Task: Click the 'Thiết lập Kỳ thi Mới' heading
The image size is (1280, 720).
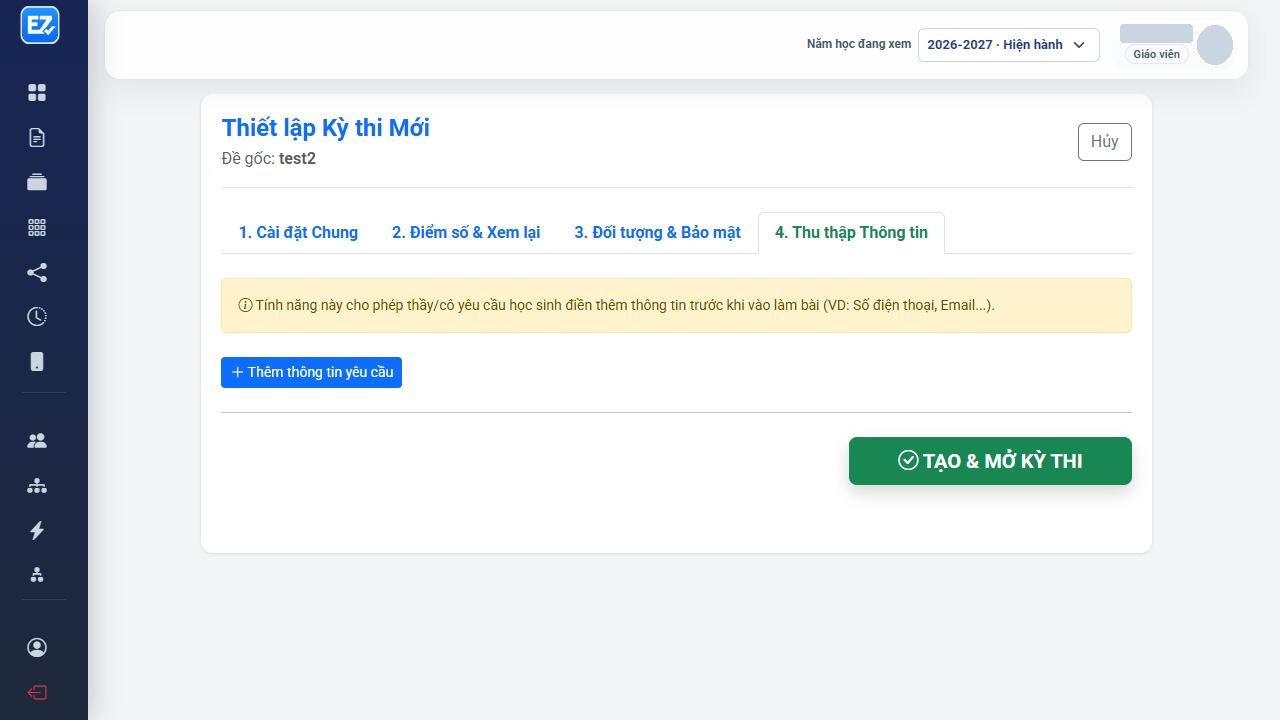Action: [326, 128]
